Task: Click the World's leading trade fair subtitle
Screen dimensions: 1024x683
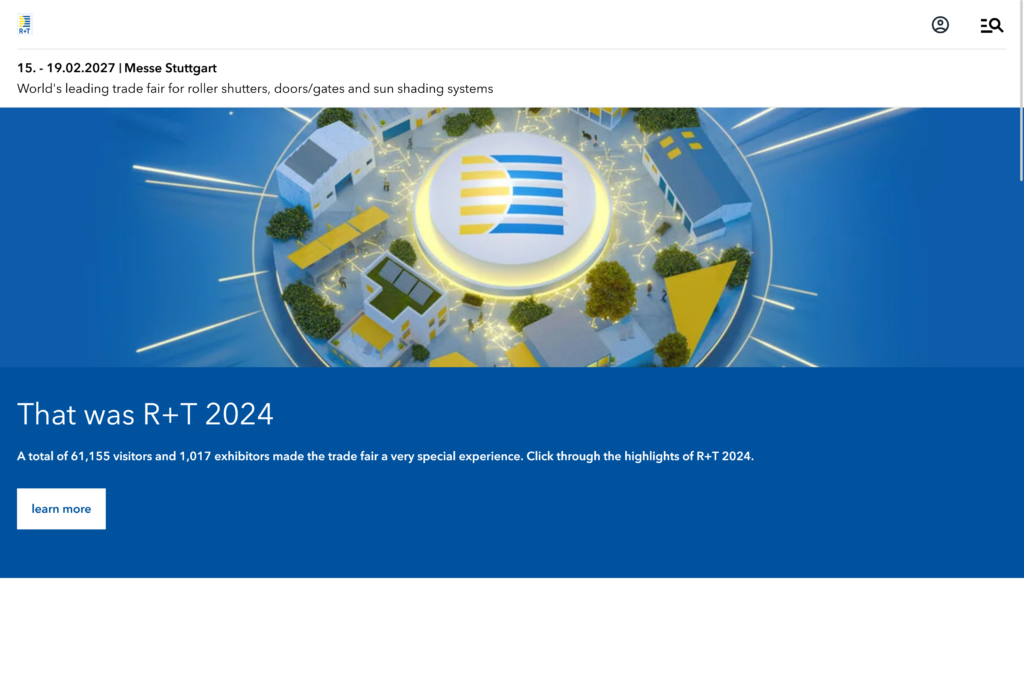Action: pos(254,88)
